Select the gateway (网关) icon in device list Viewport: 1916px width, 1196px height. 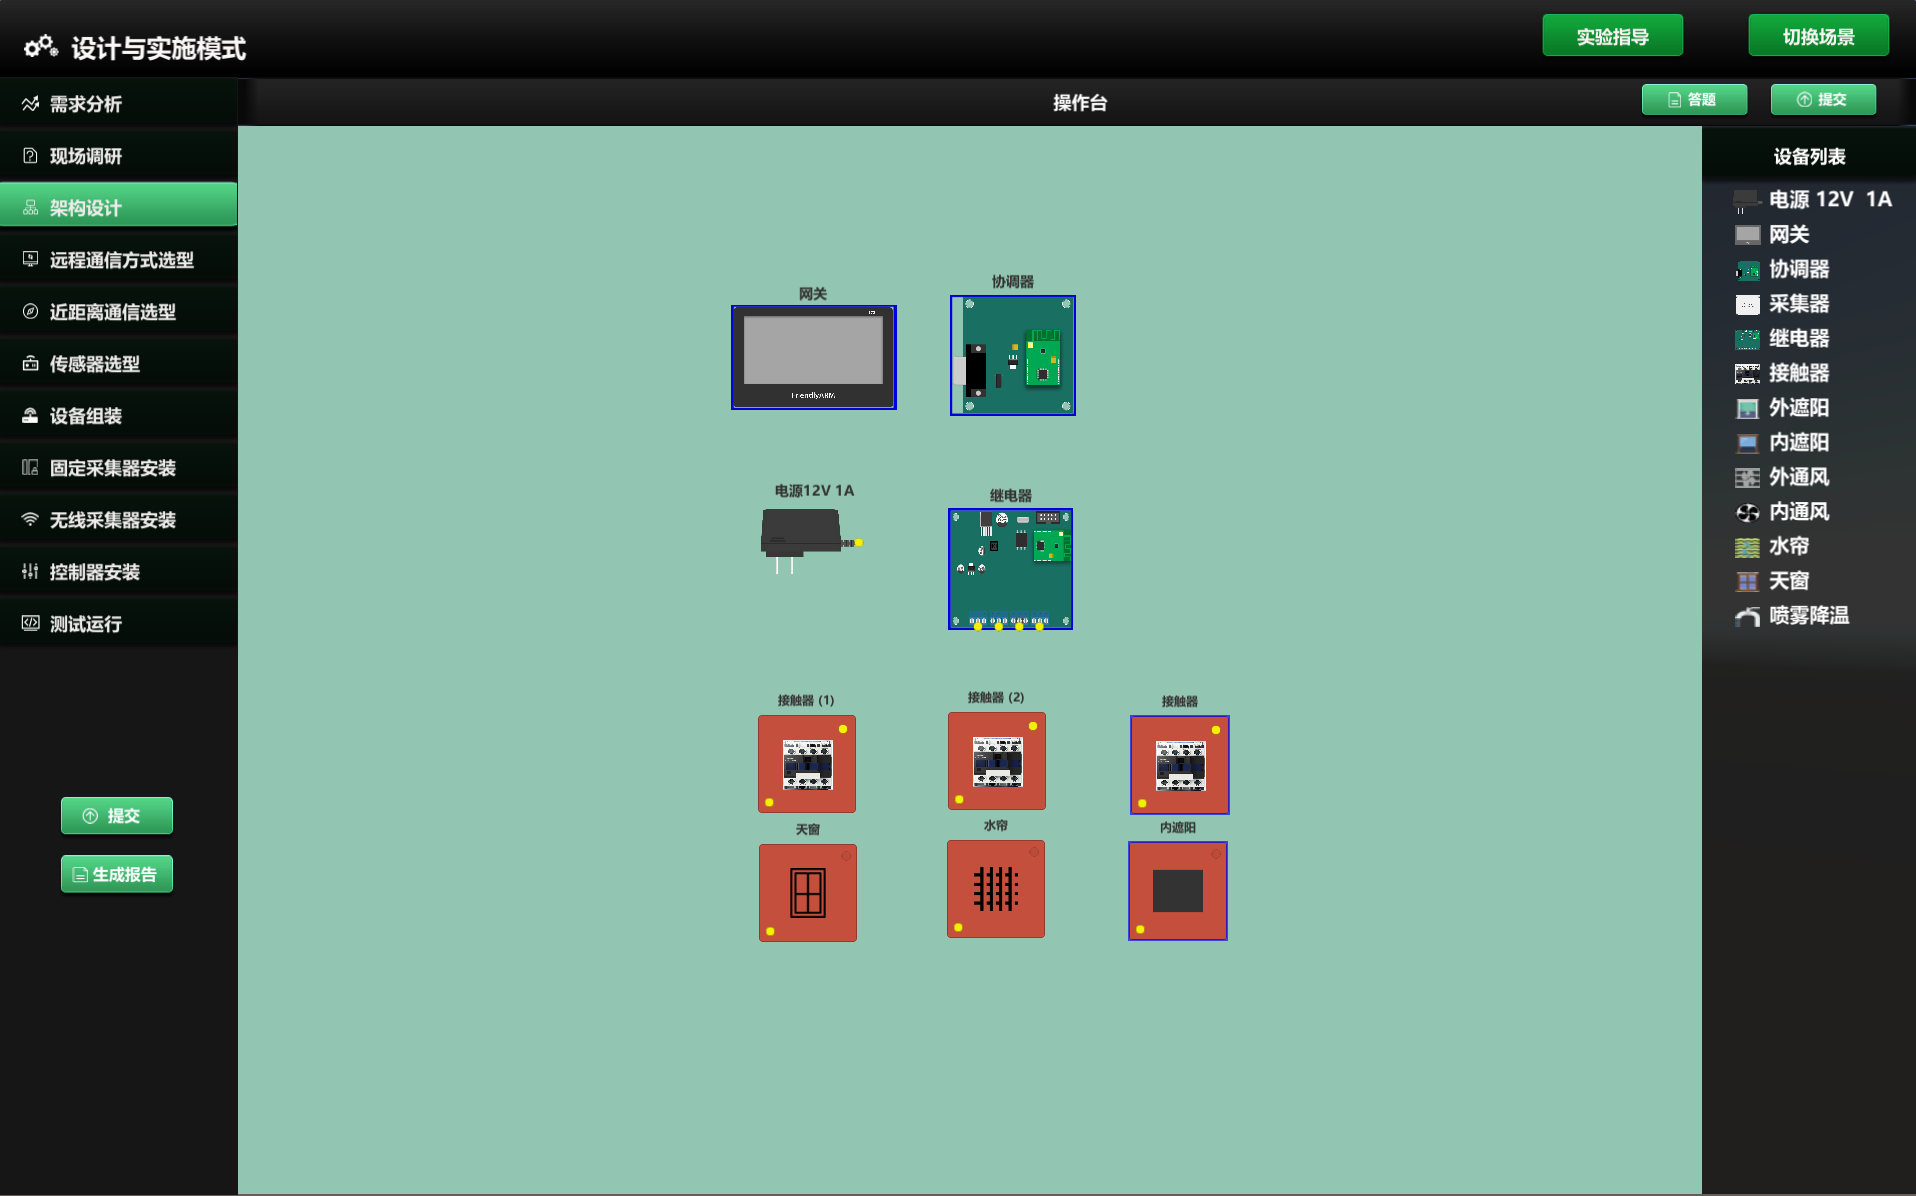[x=1747, y=235]
